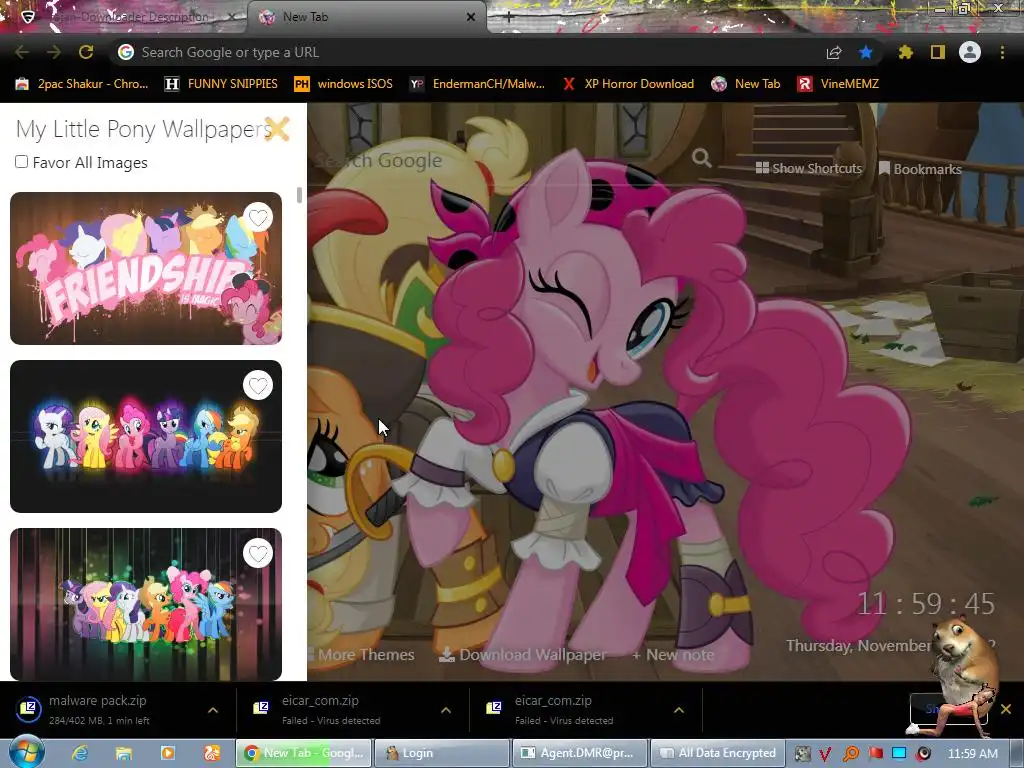The height and width of the screenshot is (768, 1024).
Task: Click the 11:59 AM system clock
Action: tap(972, 754)
